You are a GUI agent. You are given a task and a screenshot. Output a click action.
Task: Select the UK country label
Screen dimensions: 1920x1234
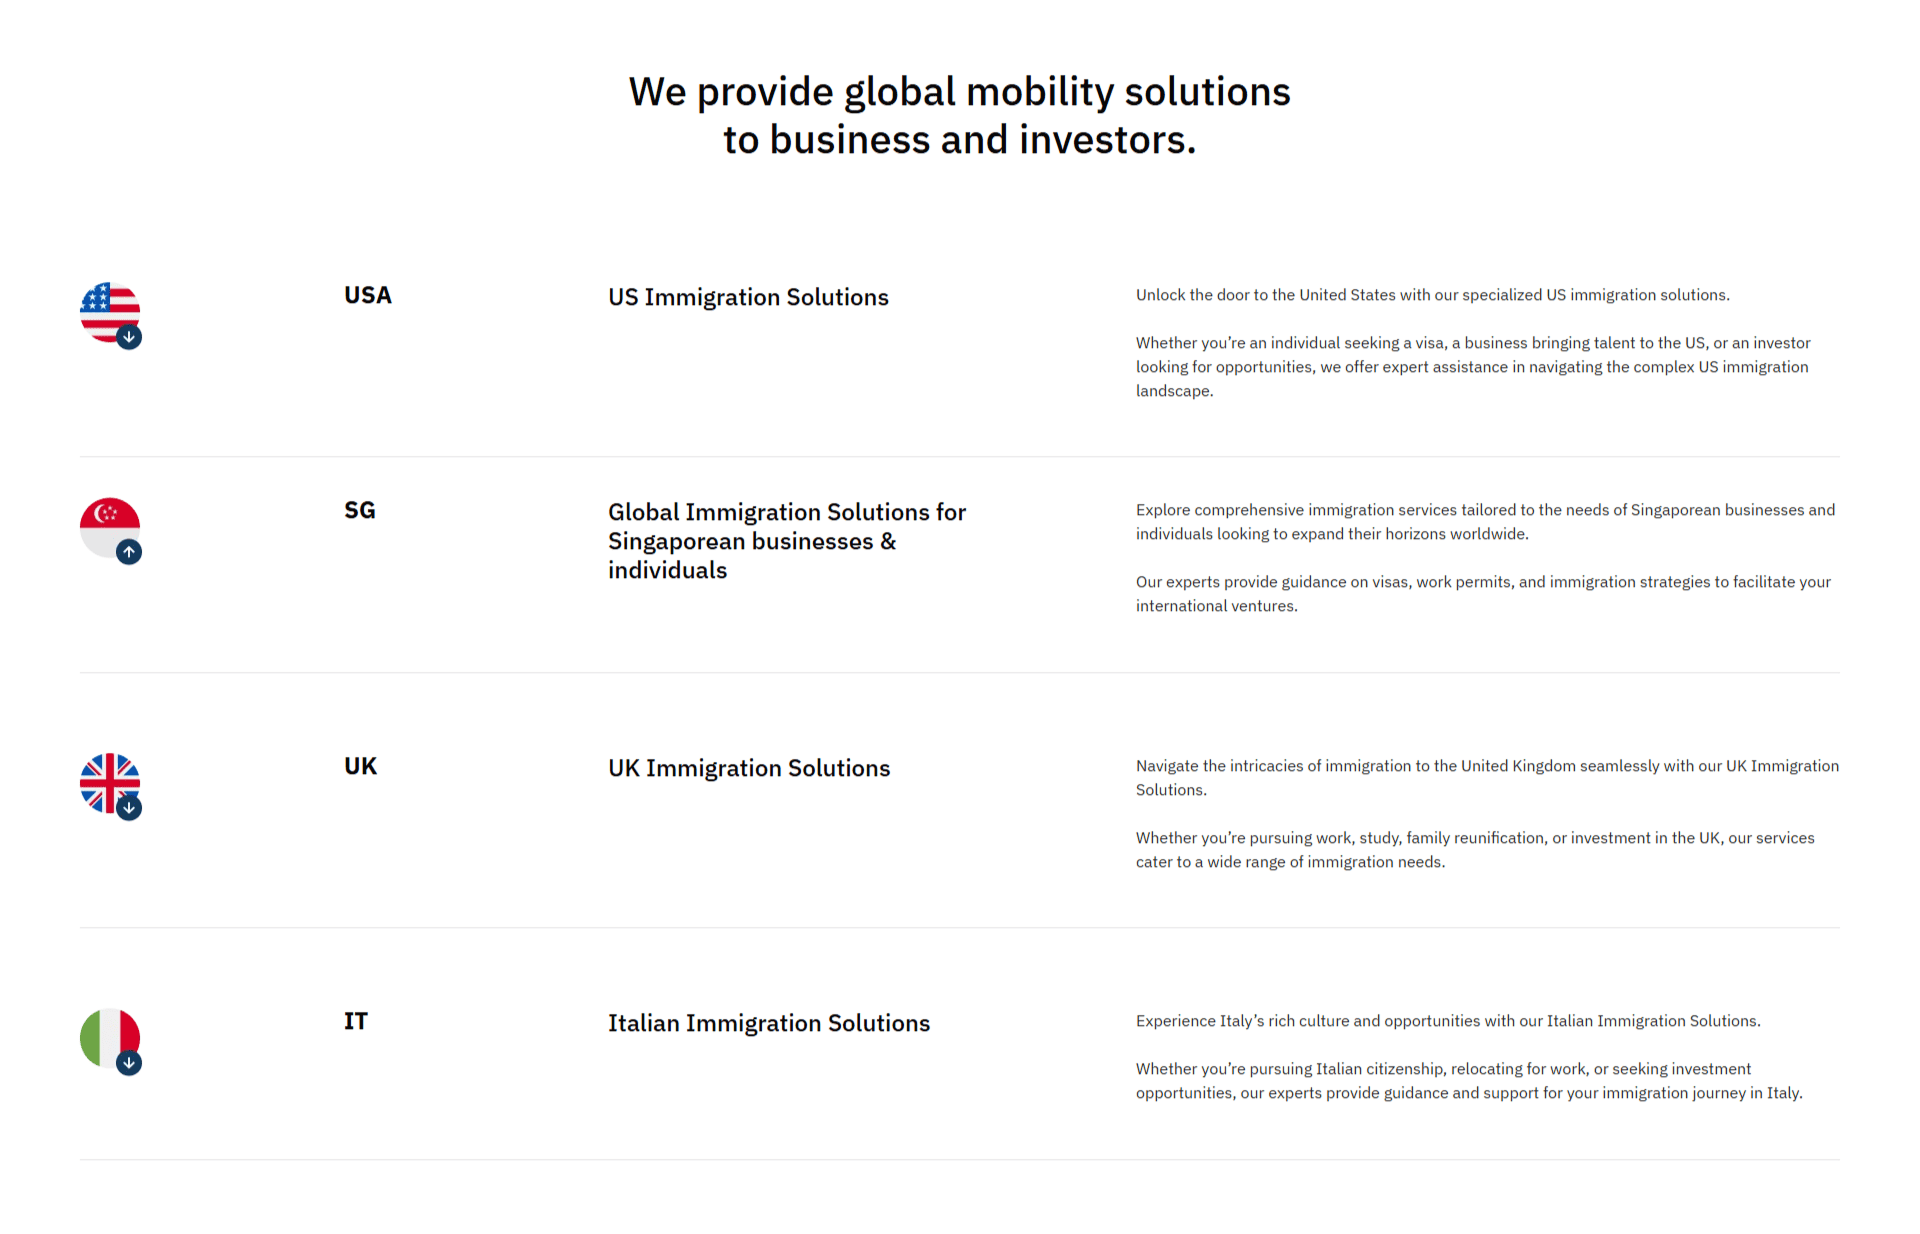360,767
